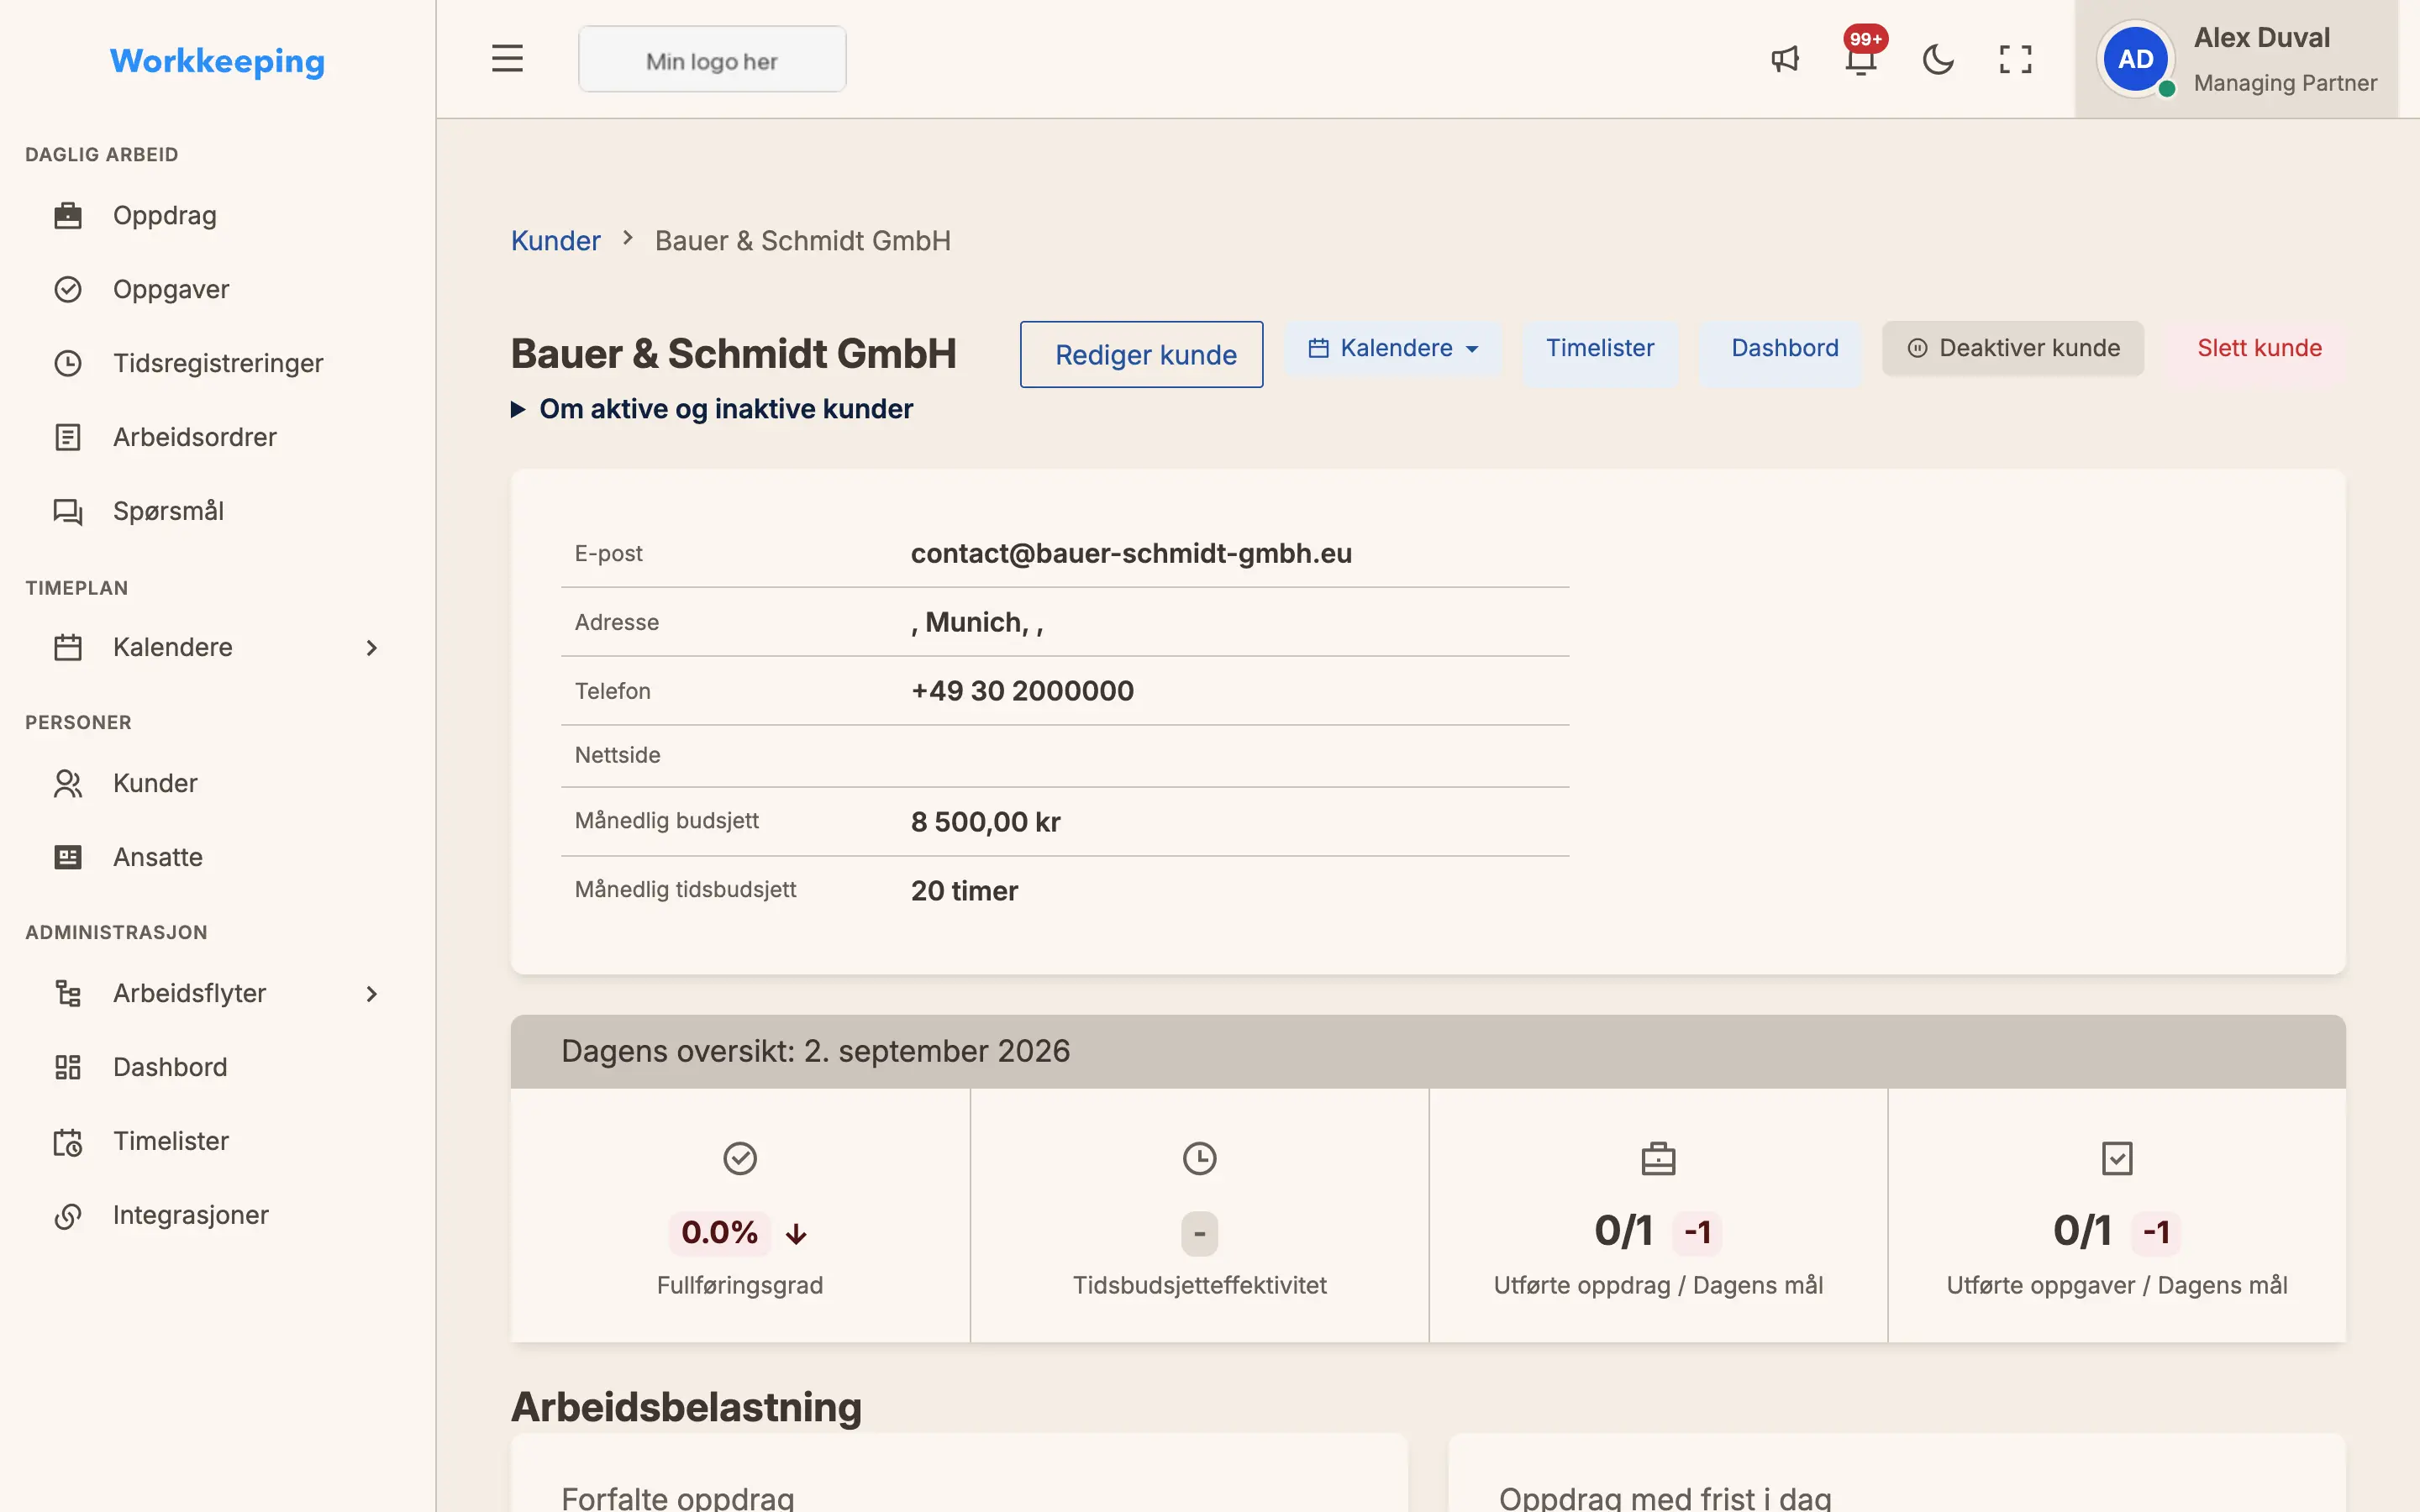
Task: Click the sidebar Timelister calendar-clock icon
Action: [68, 1141]
